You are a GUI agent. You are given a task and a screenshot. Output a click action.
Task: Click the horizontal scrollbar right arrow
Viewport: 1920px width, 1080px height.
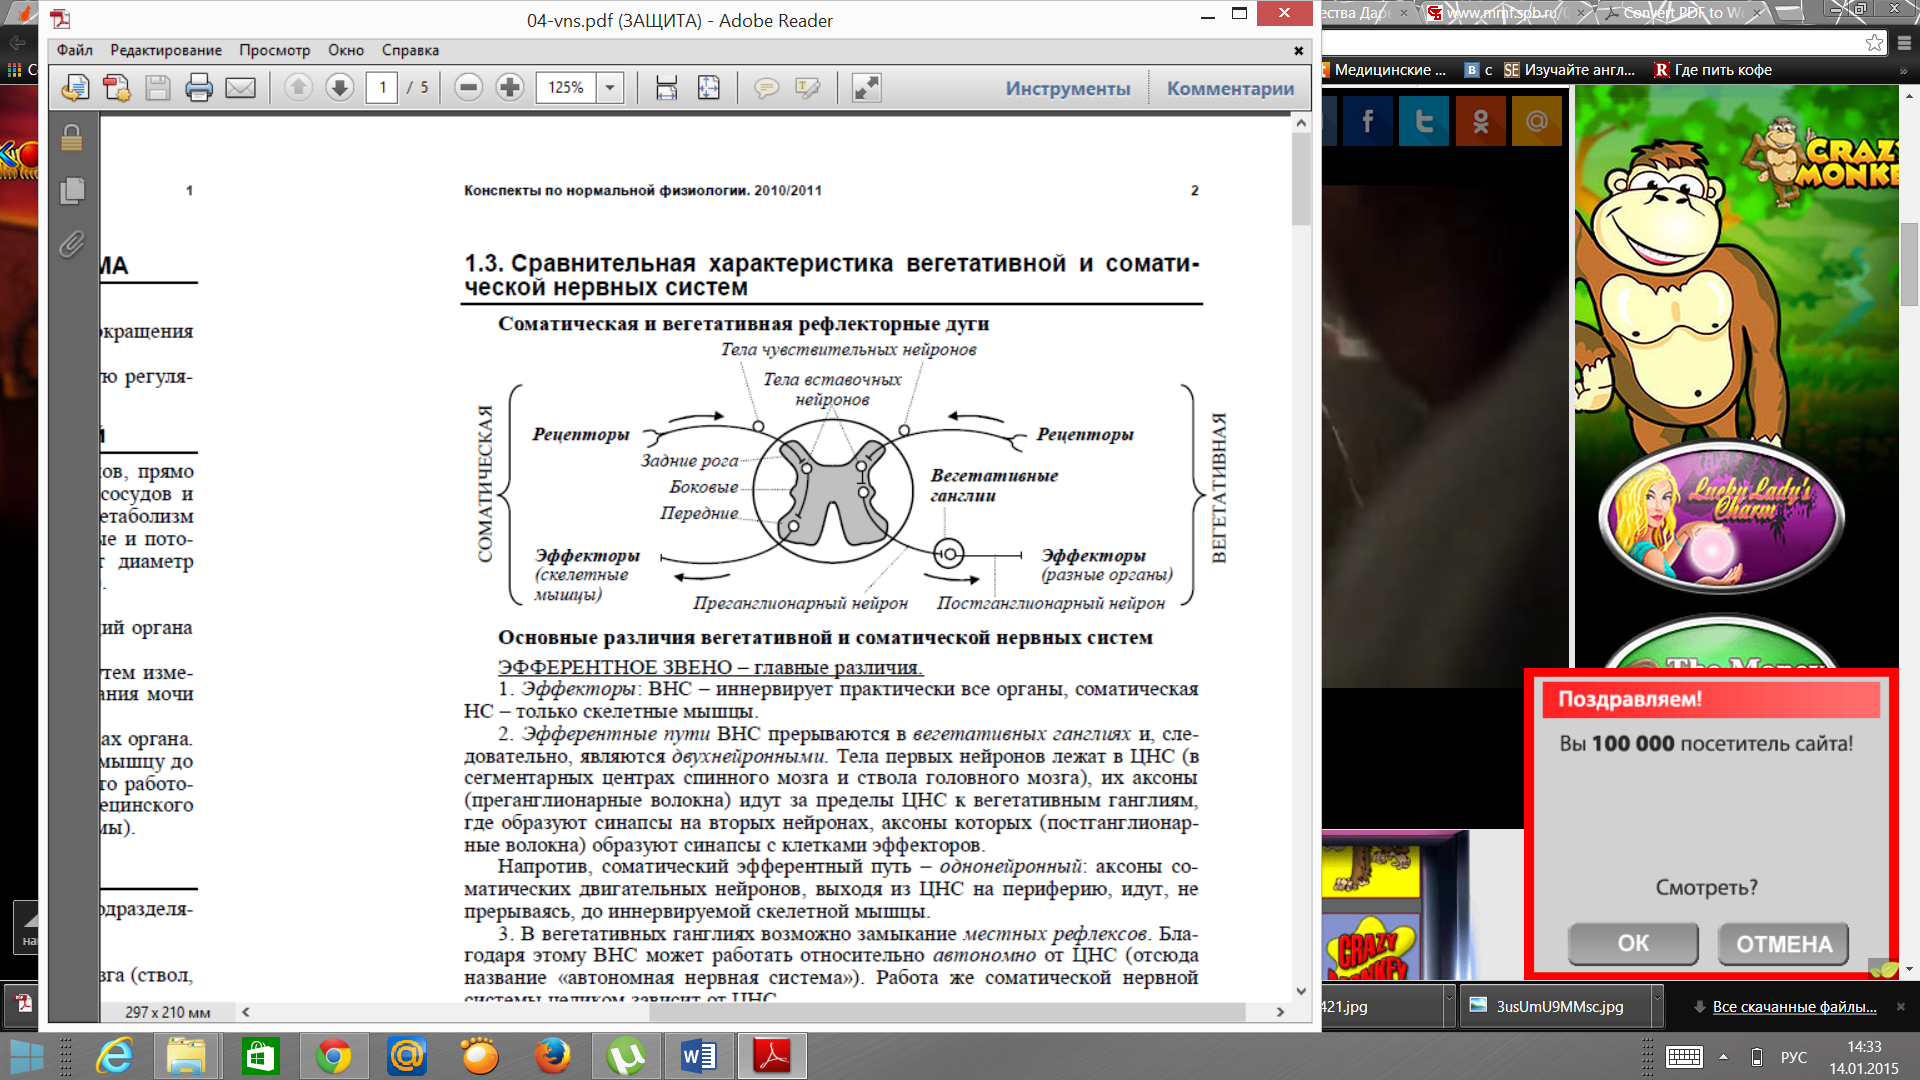point(1280,1012)
